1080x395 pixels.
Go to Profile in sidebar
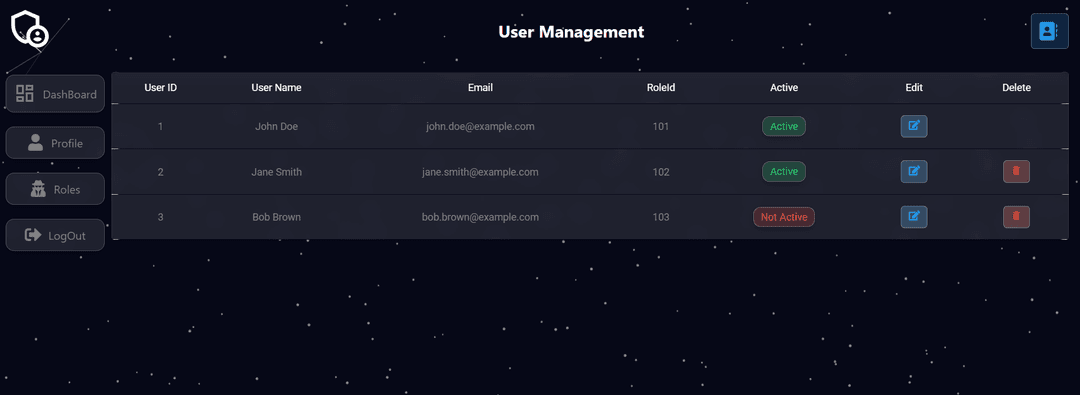tap(55, 143)
